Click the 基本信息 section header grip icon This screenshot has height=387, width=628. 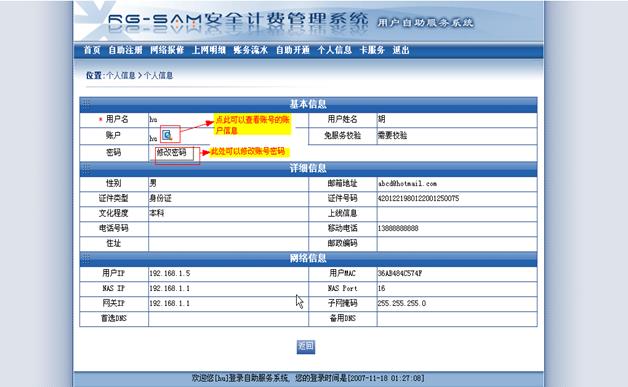click(86, 104)
